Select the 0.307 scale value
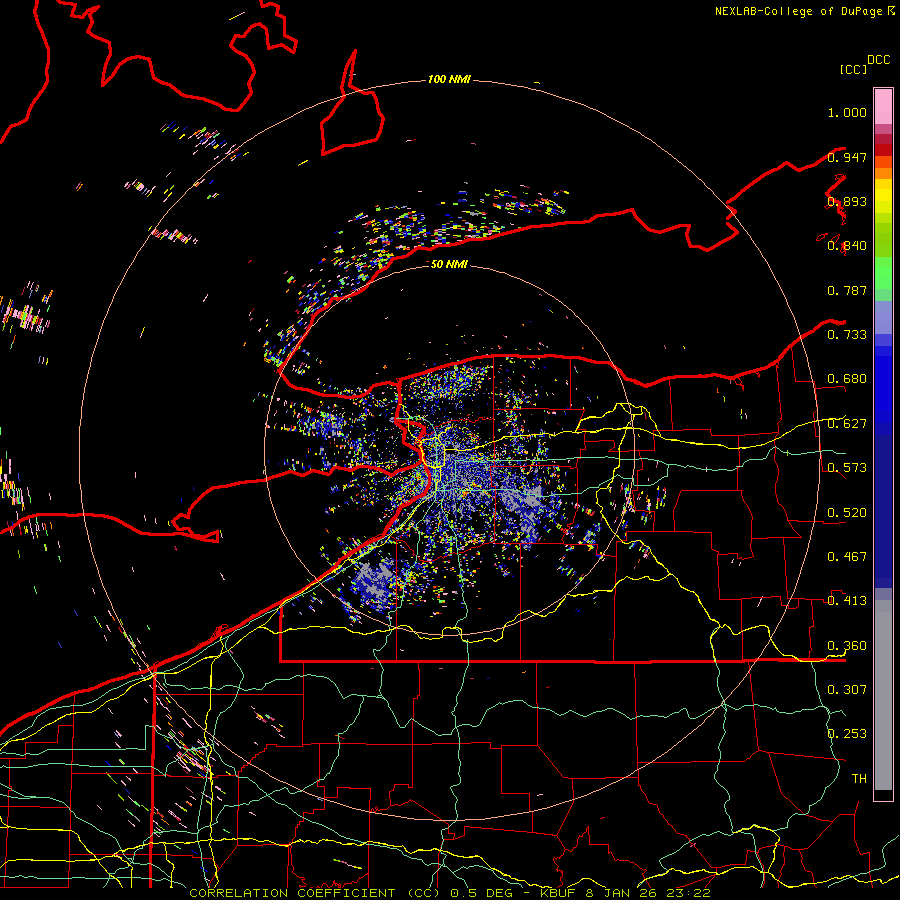This screenshot has height=900, width=900. coord(847,689)
